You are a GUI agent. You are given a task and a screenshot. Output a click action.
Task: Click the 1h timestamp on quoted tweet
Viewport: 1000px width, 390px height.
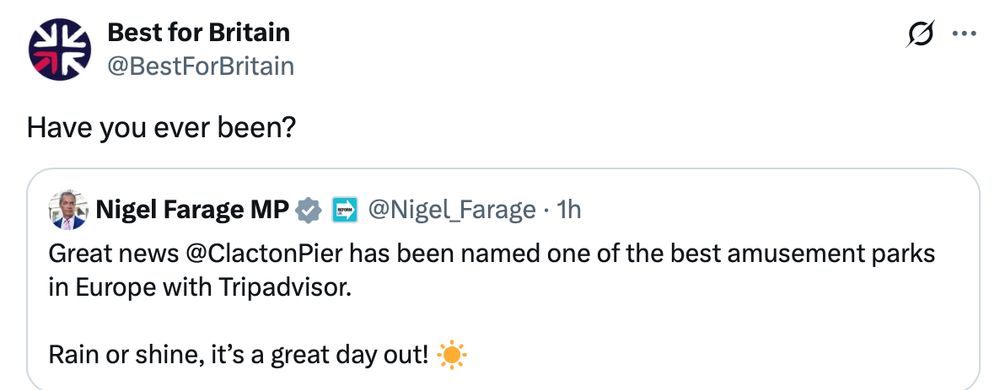pyautogui.click(x=569, y=209)
